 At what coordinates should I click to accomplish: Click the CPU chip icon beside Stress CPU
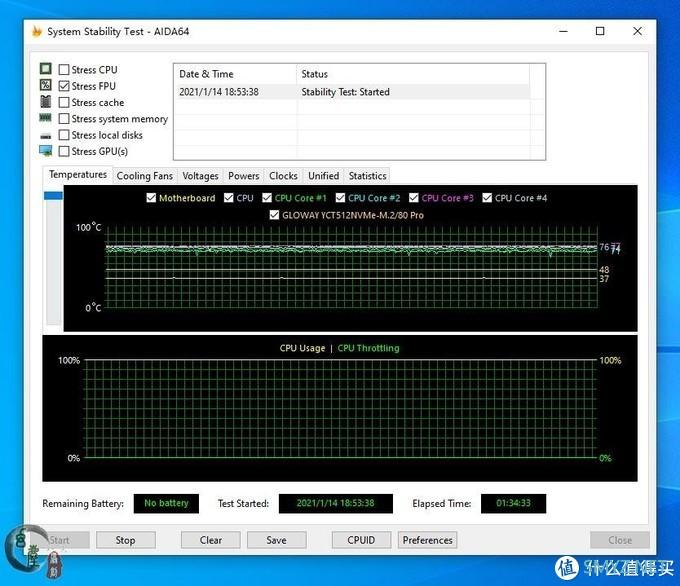point(46,69)
